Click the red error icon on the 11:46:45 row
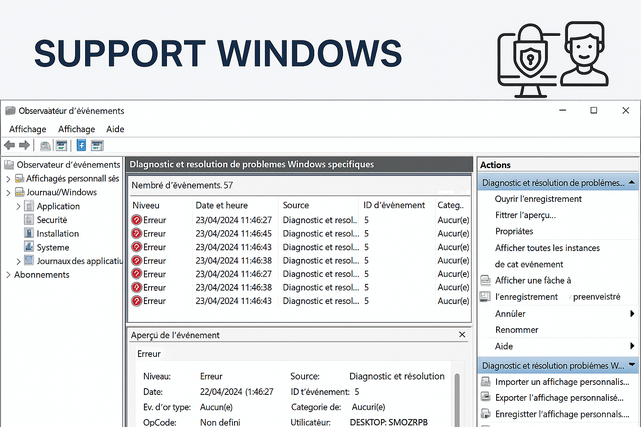Screen dimensions: 641x427 tap(137, 234)
